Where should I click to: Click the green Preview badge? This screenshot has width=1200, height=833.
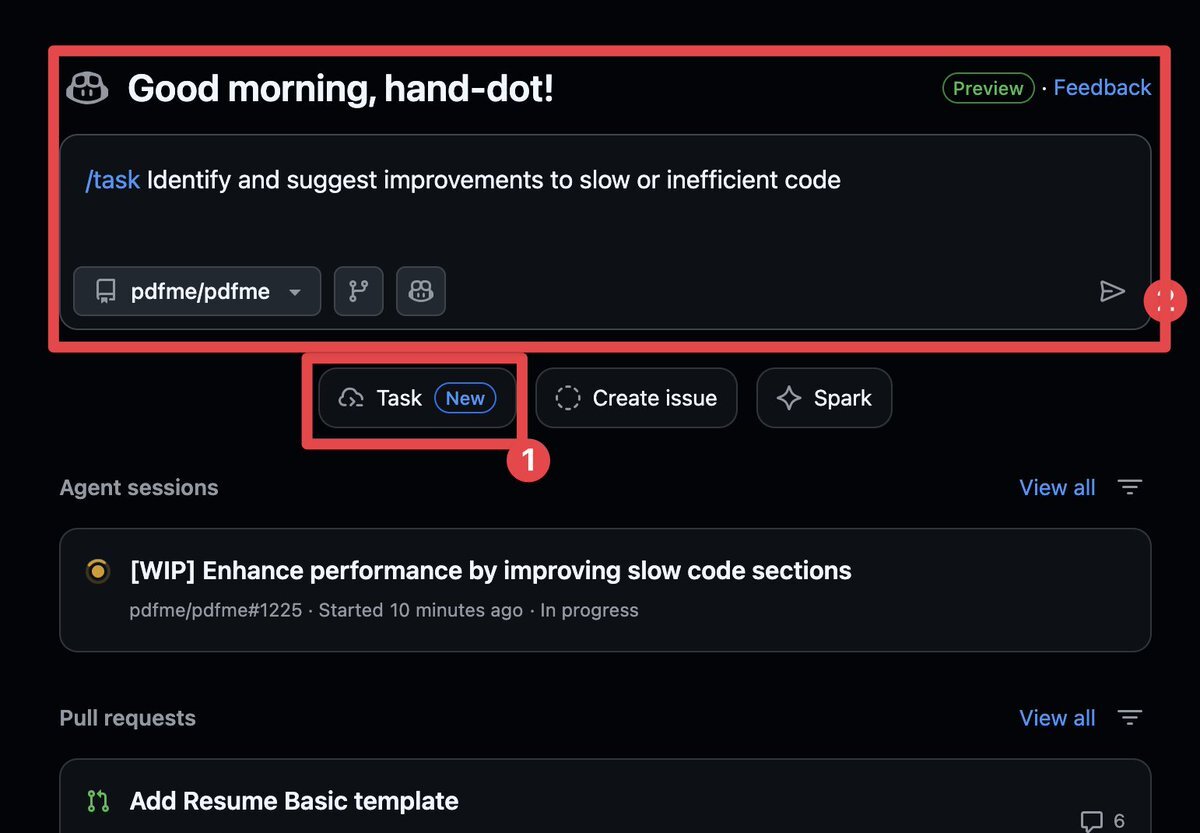click(x=988, y=88)
